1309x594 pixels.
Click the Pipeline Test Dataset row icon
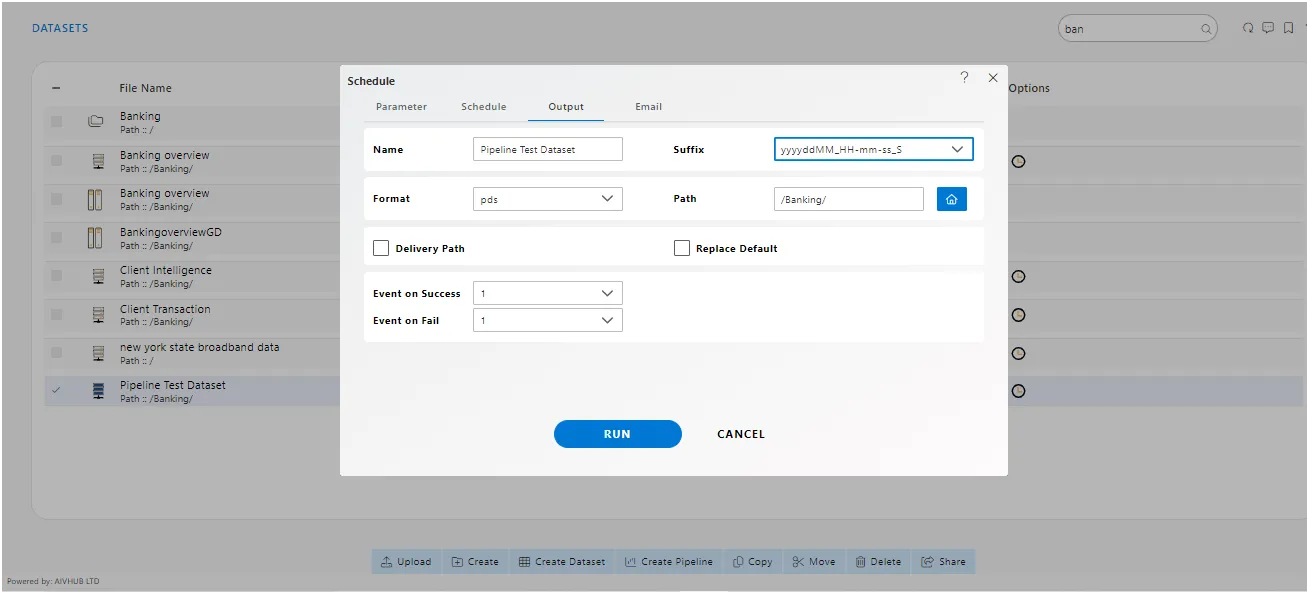click(98, 391)
